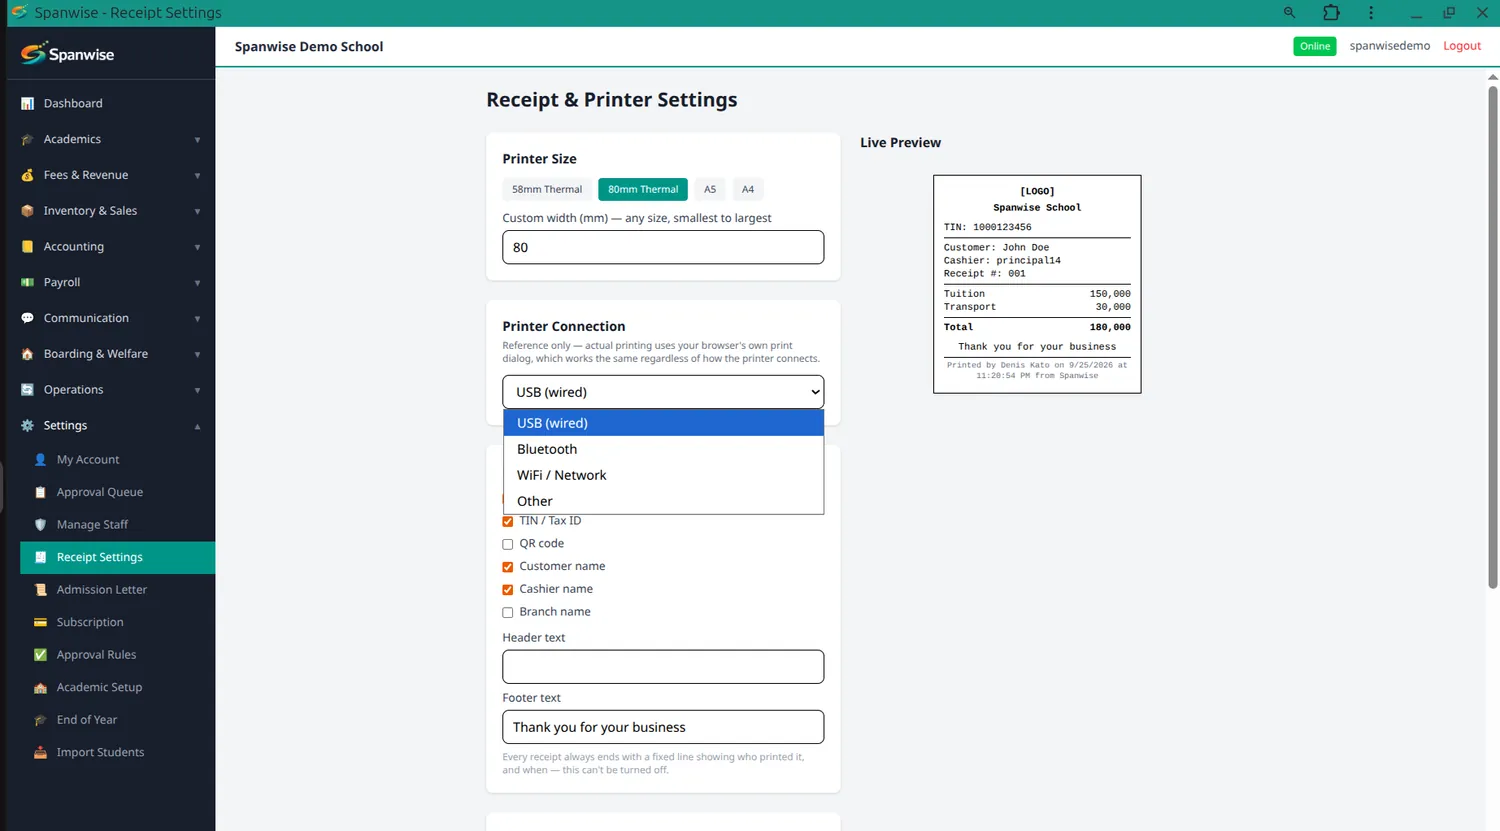Expand the Accounting menu arrow

tap(197, 247)
